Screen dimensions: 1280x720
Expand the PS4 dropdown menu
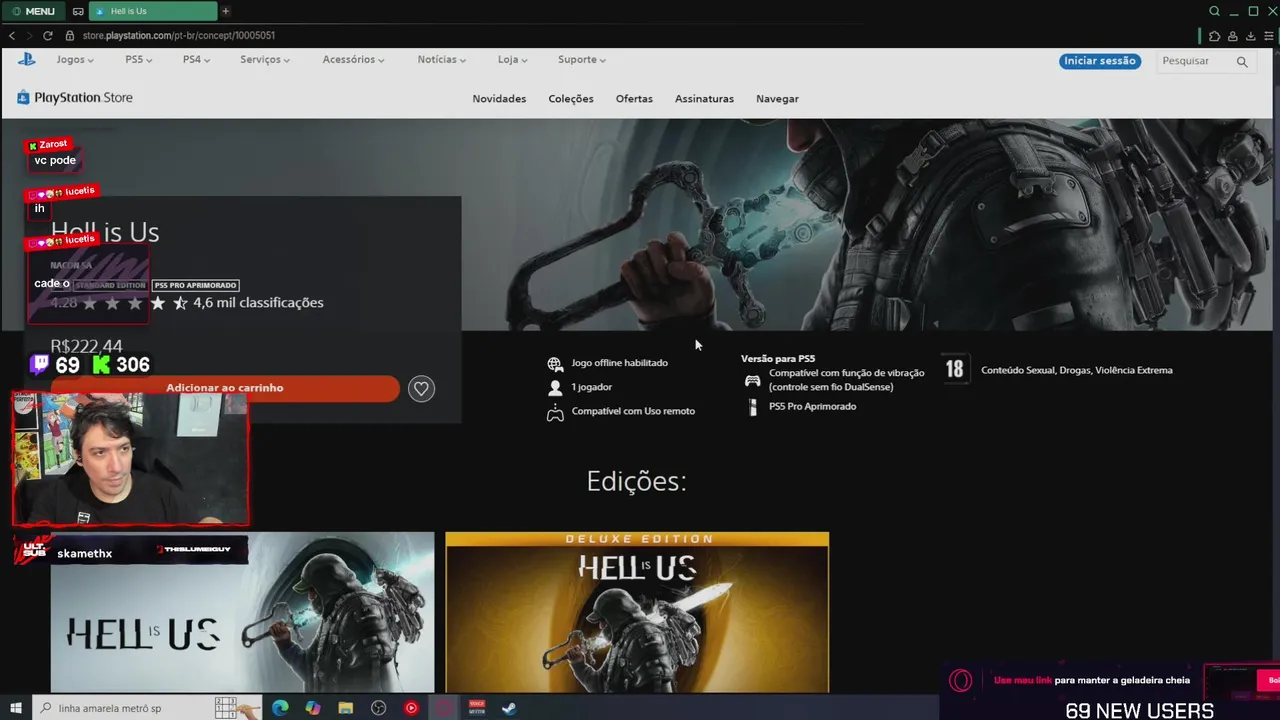click(x=196, y=60)
